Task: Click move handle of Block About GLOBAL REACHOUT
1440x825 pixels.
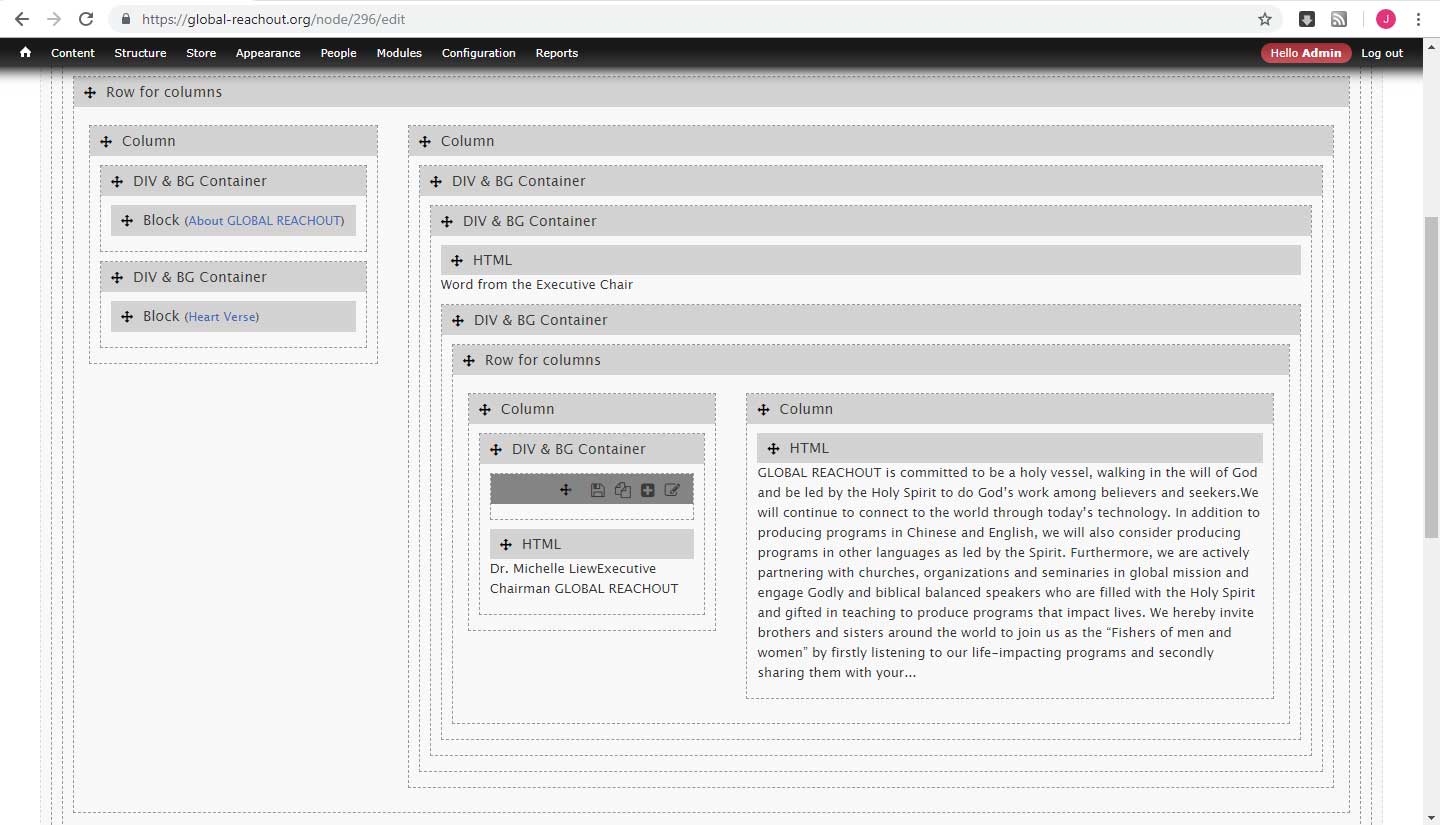Action: pyautogui.click(x=127, y=221)
